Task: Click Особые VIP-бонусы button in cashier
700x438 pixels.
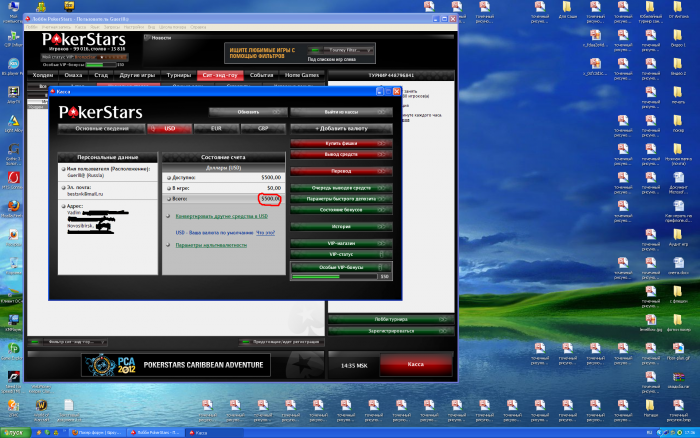Action: 342,267
